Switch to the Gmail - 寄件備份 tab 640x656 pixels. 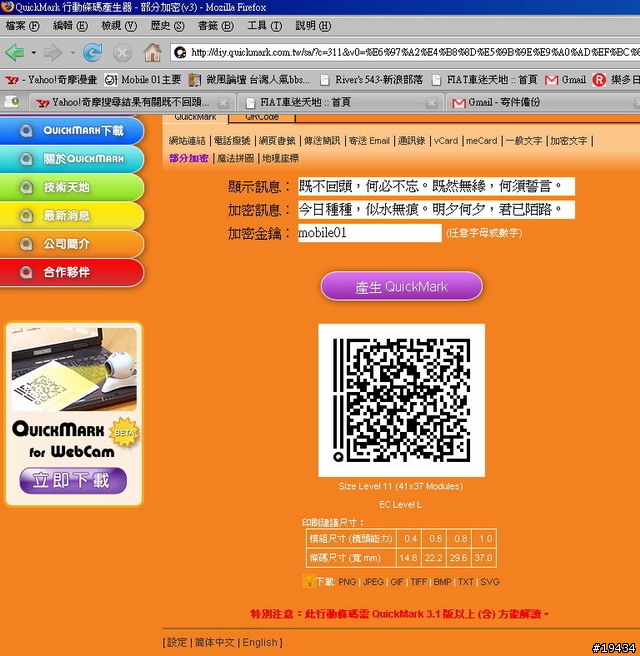pos(504,102)
